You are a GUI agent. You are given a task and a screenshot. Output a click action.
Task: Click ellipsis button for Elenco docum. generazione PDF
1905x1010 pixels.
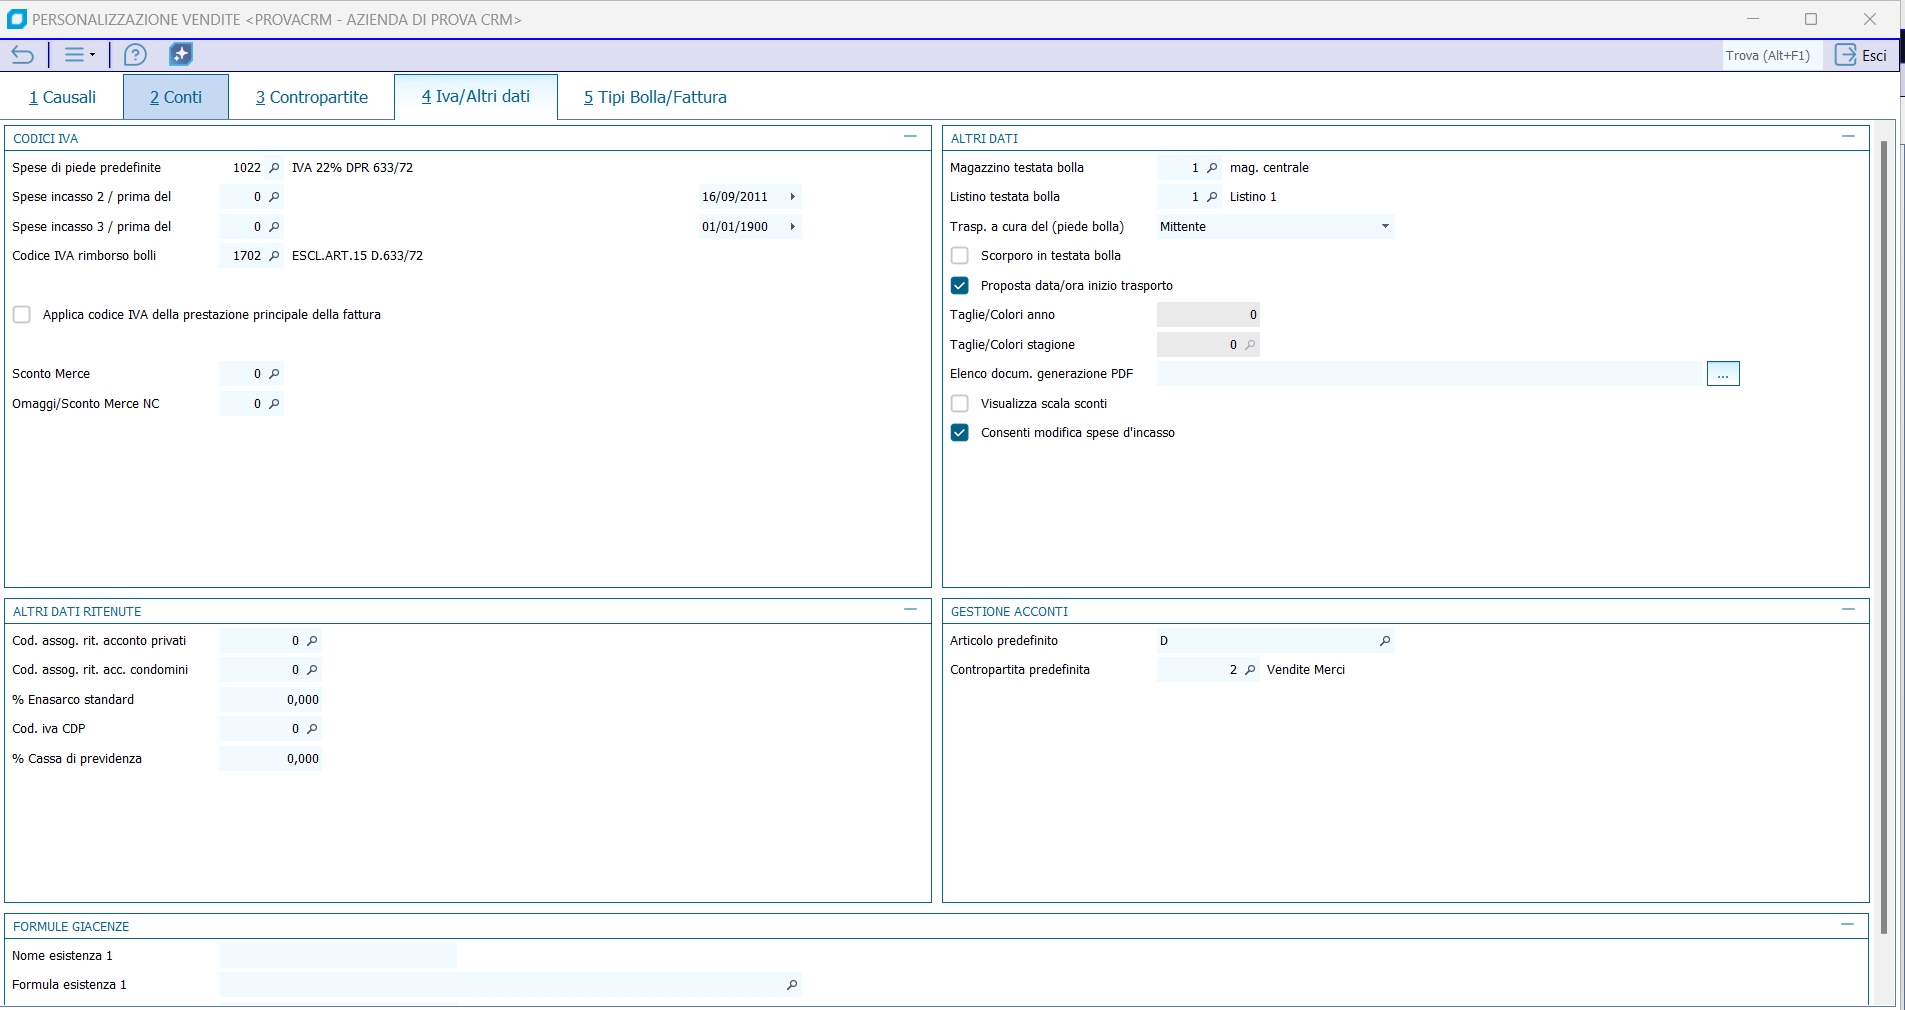pos(1723,374)
